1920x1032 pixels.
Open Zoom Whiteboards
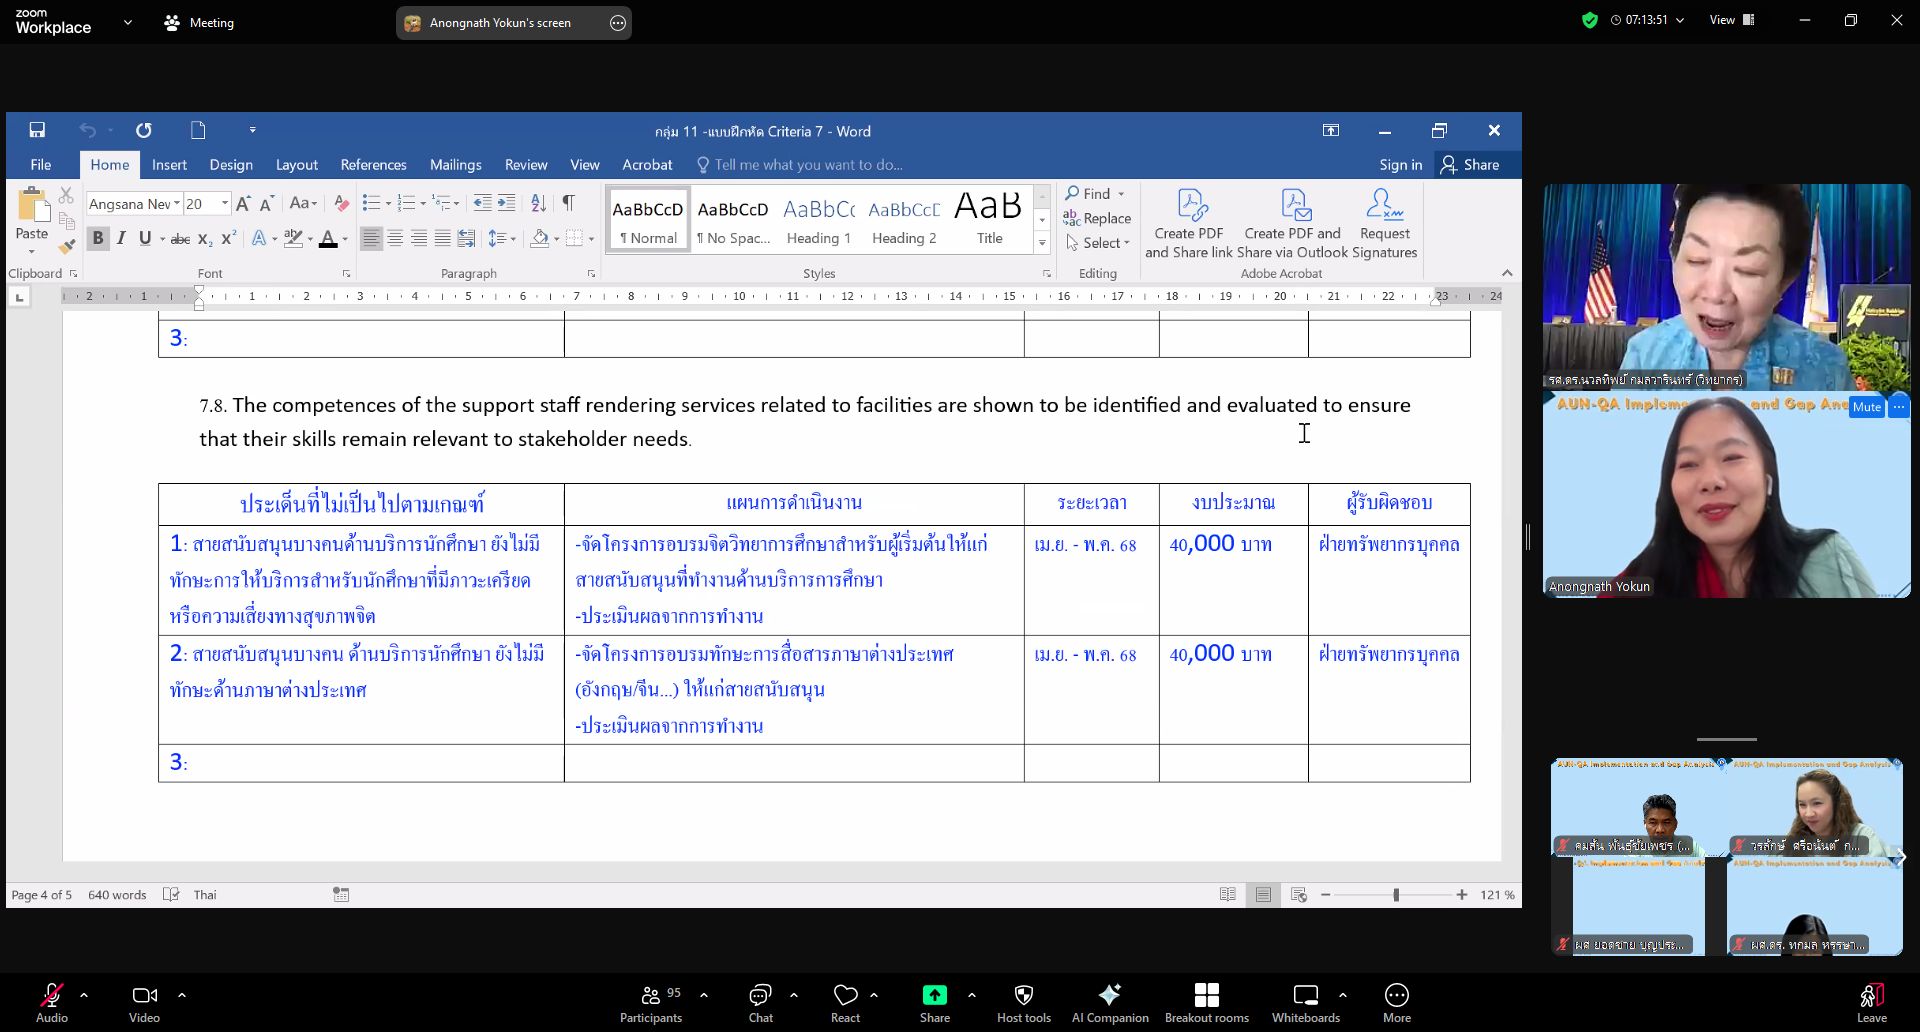coord(1306,1003)
